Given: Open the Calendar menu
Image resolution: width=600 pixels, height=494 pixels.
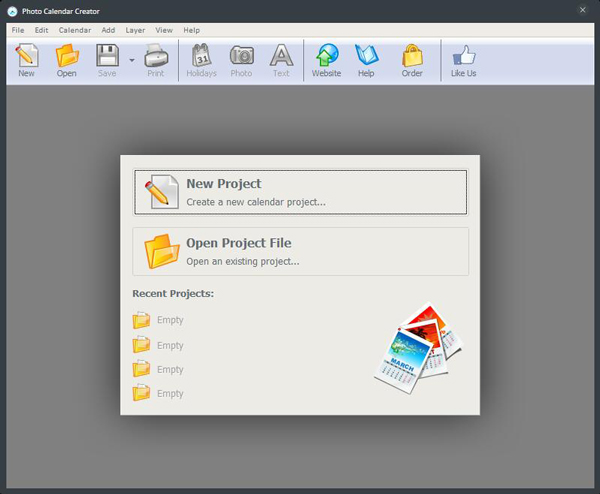Looking at the screenshot, I should click(75, 30).
